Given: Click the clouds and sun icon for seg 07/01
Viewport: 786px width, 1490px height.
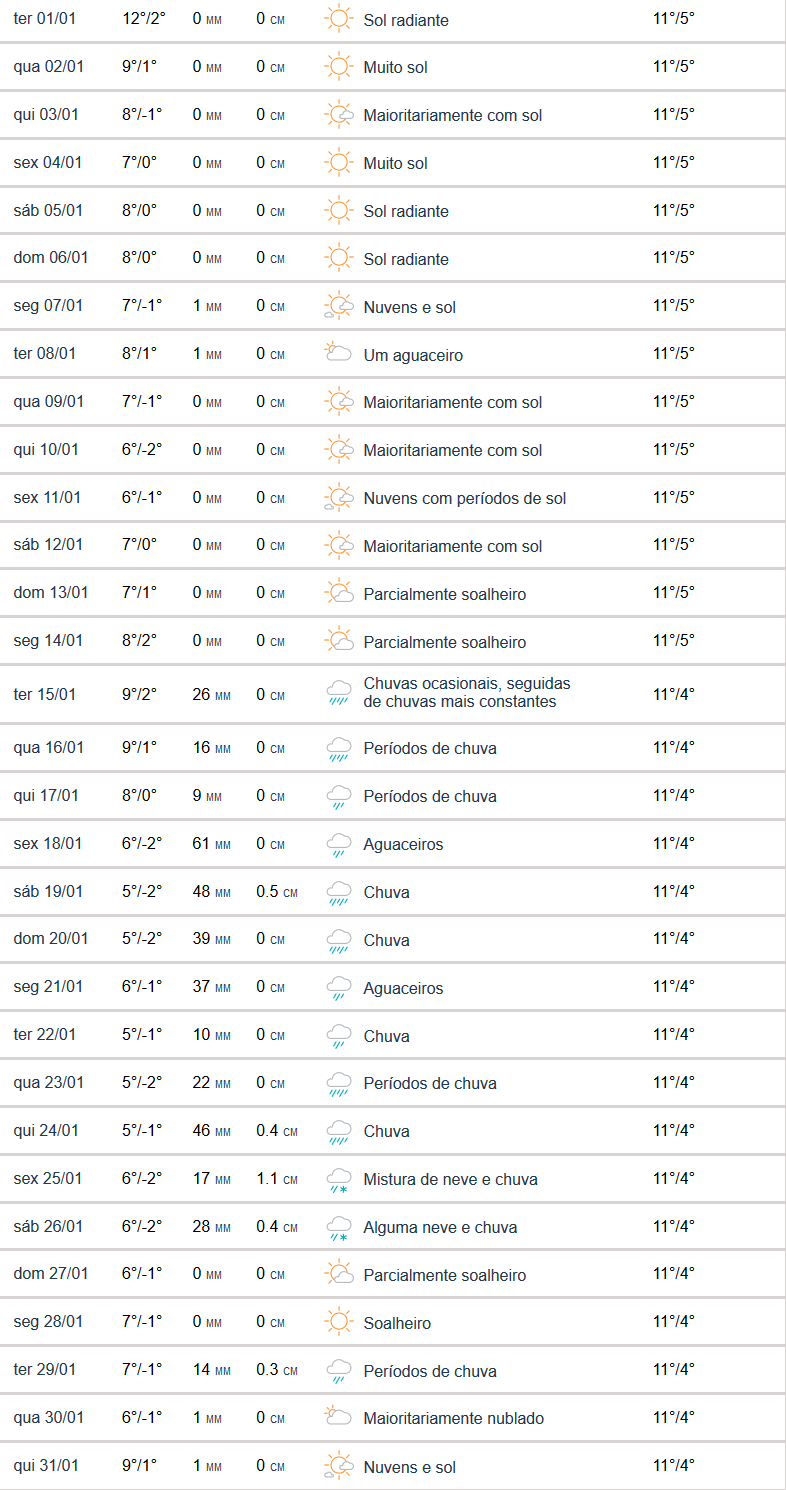Looking at the screenshot, I should click(x=339, y=307).
